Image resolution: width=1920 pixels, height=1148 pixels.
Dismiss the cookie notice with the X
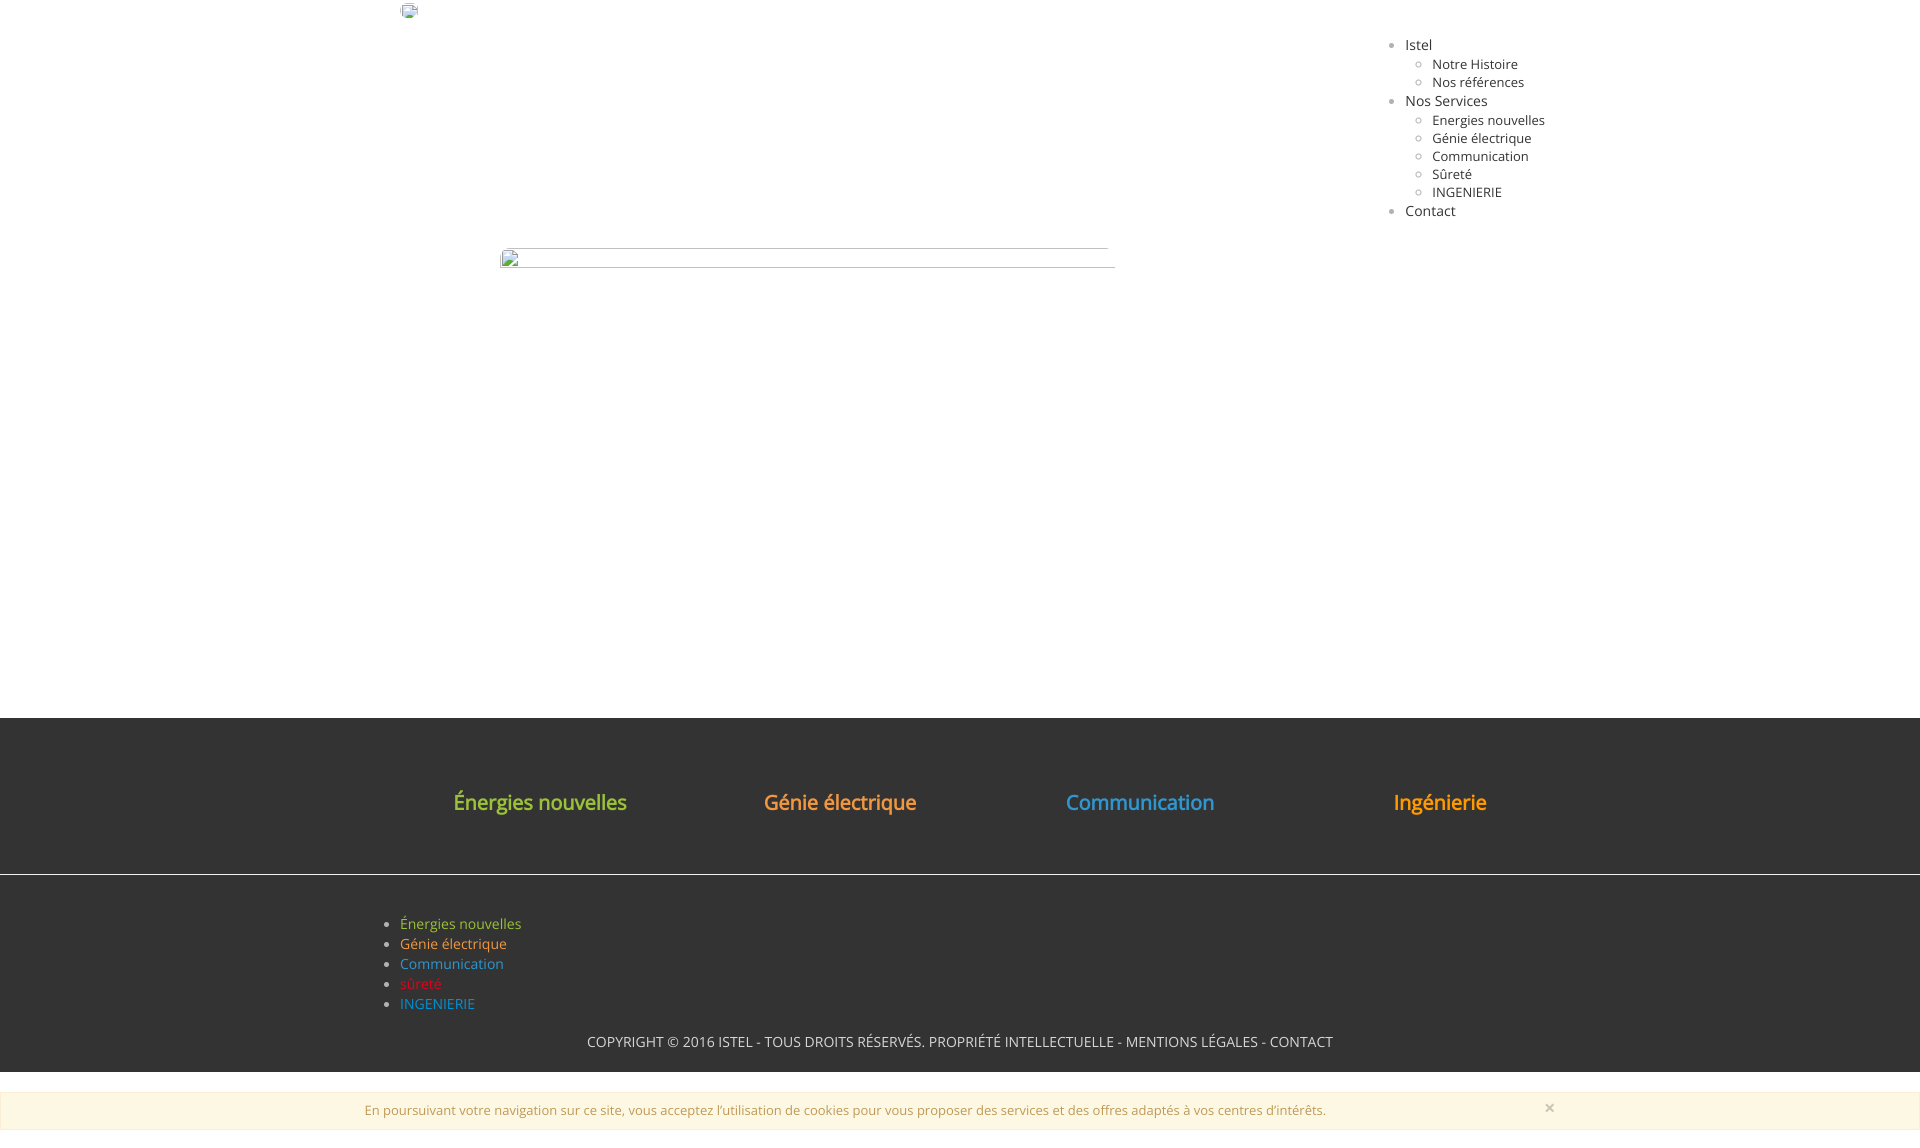1549,1108
